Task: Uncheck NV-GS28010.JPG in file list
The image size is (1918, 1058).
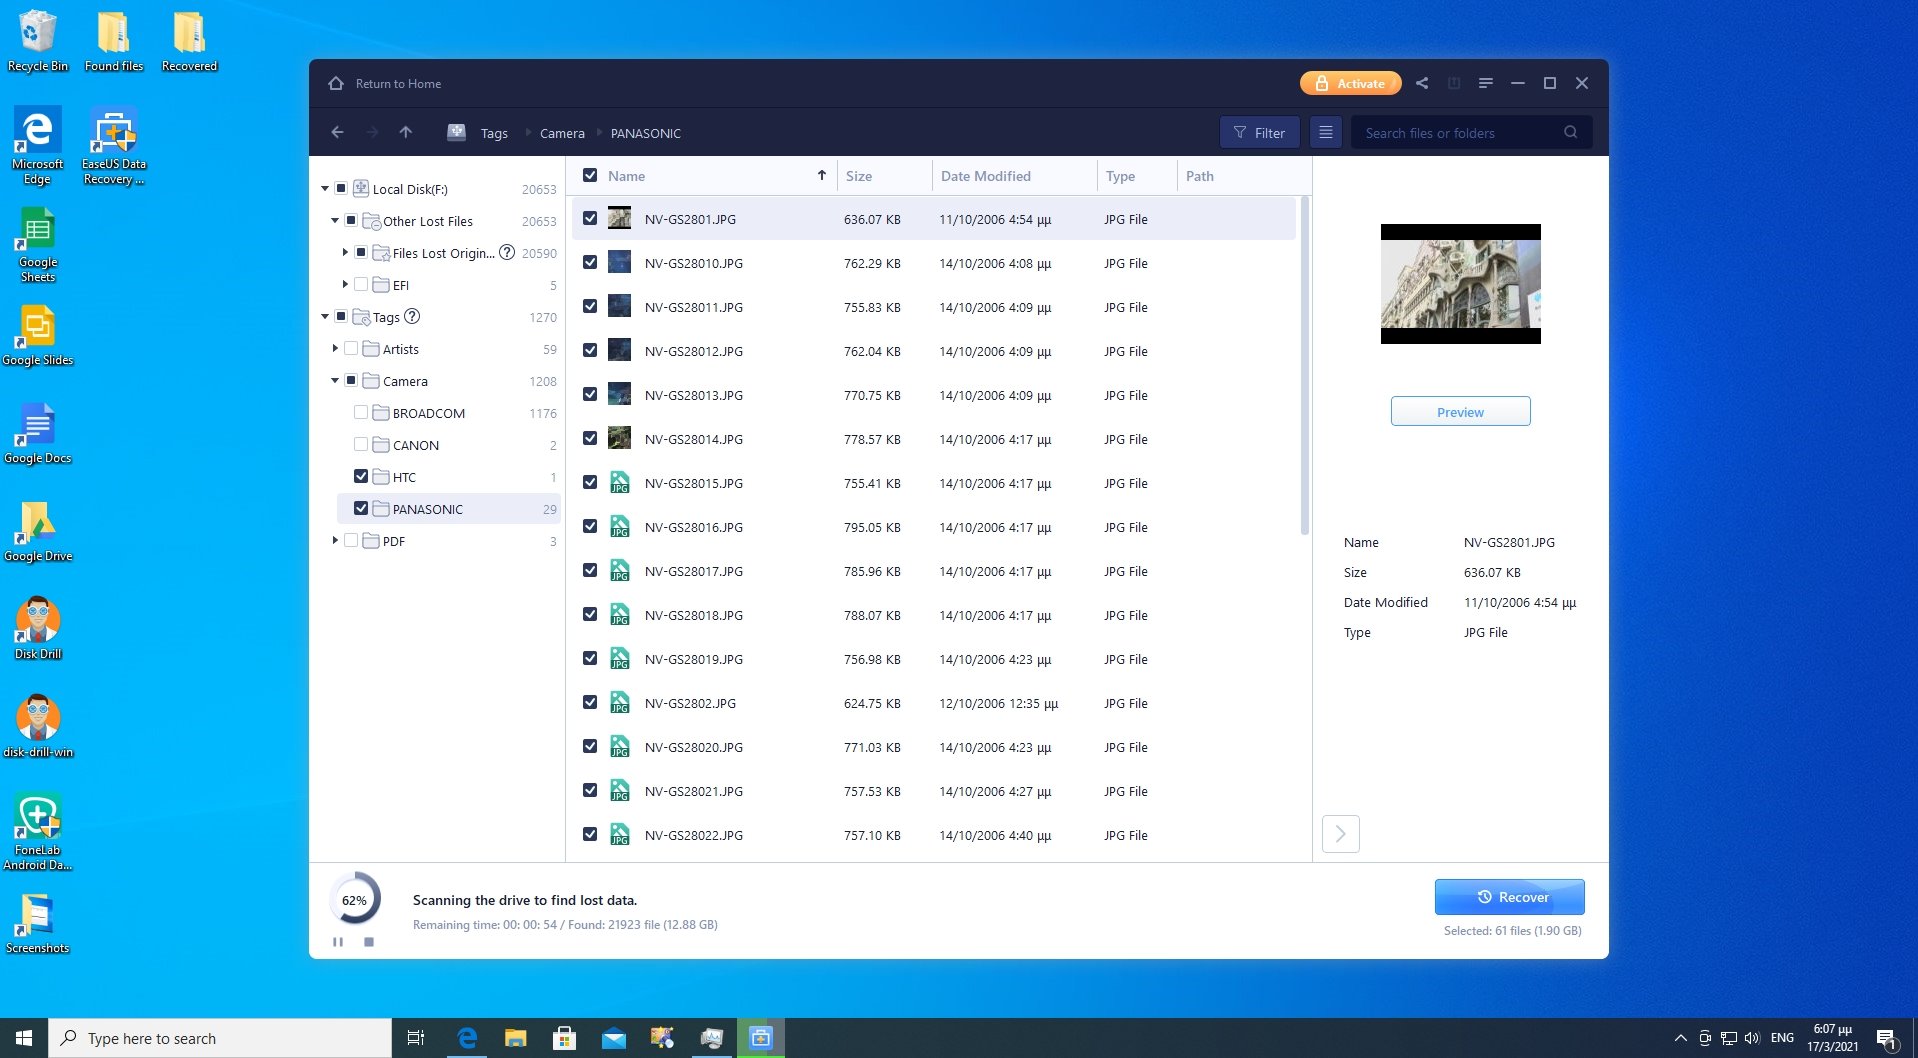Action: click(x=590, y=262)
